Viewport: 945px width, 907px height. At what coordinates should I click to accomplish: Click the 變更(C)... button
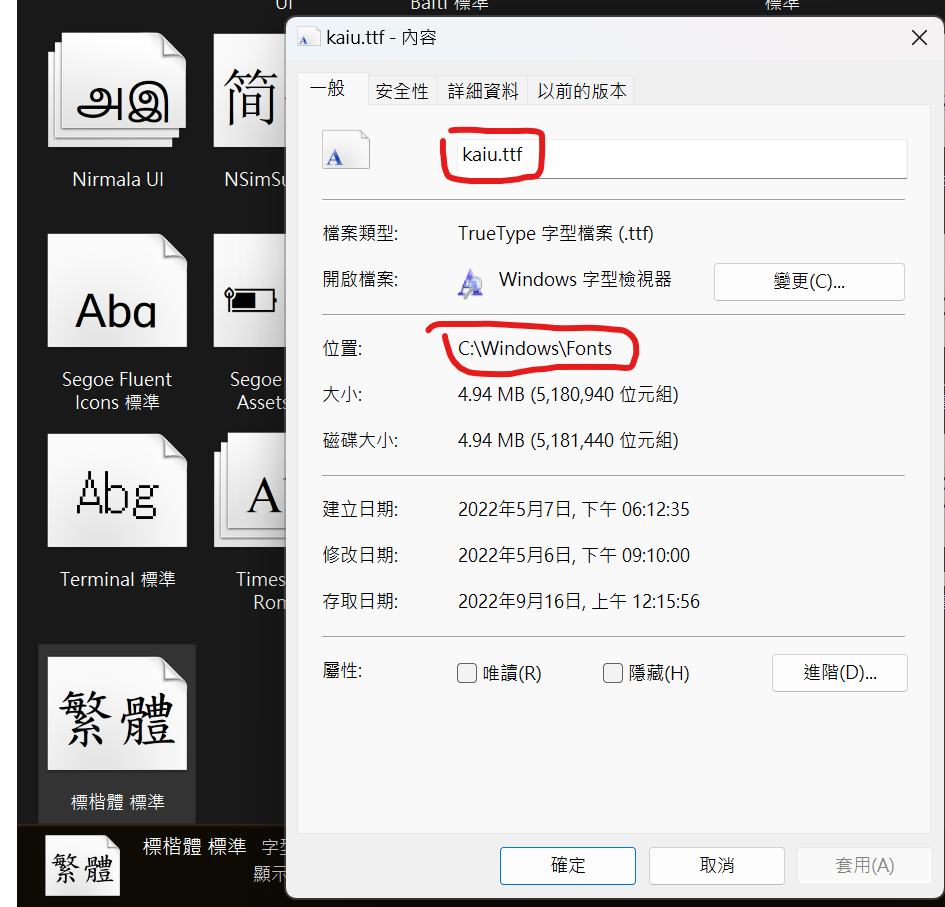click(x=809, y=281)
